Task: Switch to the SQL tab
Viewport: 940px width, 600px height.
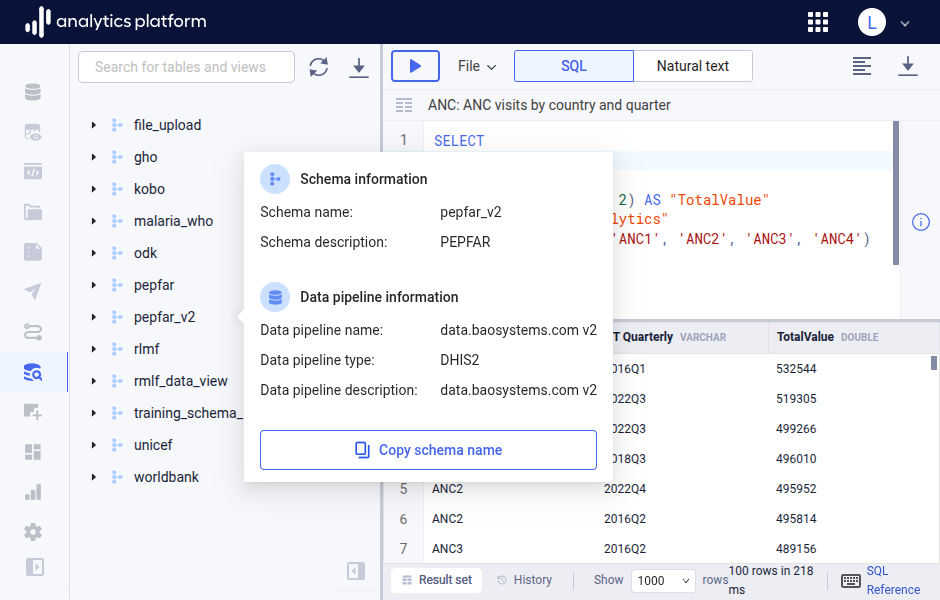Action: click(x=574, y=66)
